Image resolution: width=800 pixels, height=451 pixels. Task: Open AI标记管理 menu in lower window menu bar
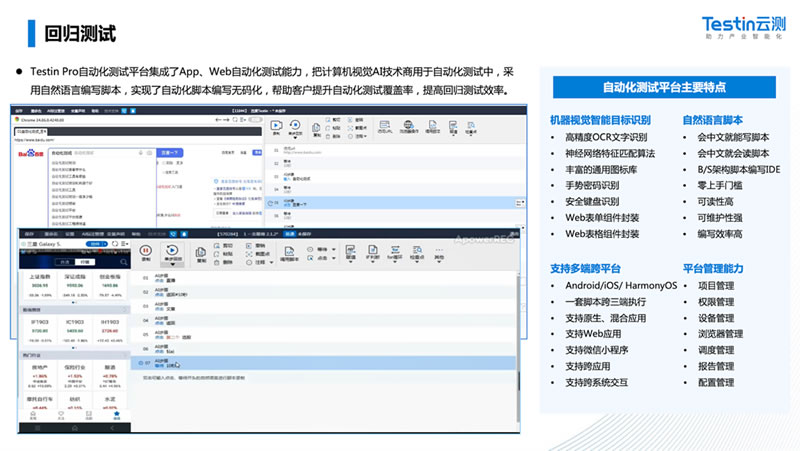pyautogui.click(x=92, y=234)
